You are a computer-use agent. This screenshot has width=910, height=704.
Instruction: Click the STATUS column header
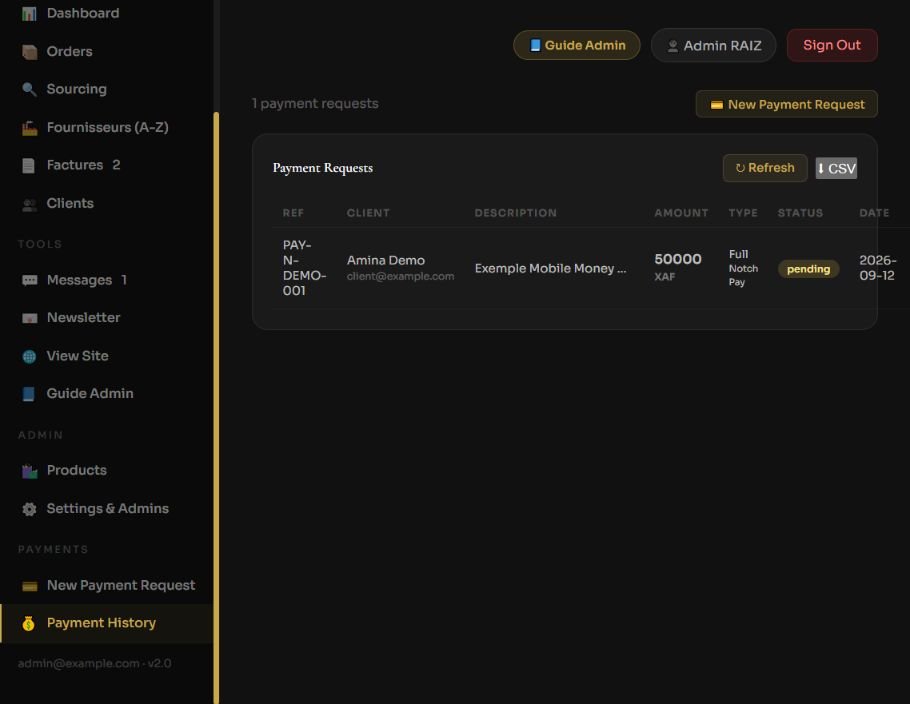click(x=800, y=213)
